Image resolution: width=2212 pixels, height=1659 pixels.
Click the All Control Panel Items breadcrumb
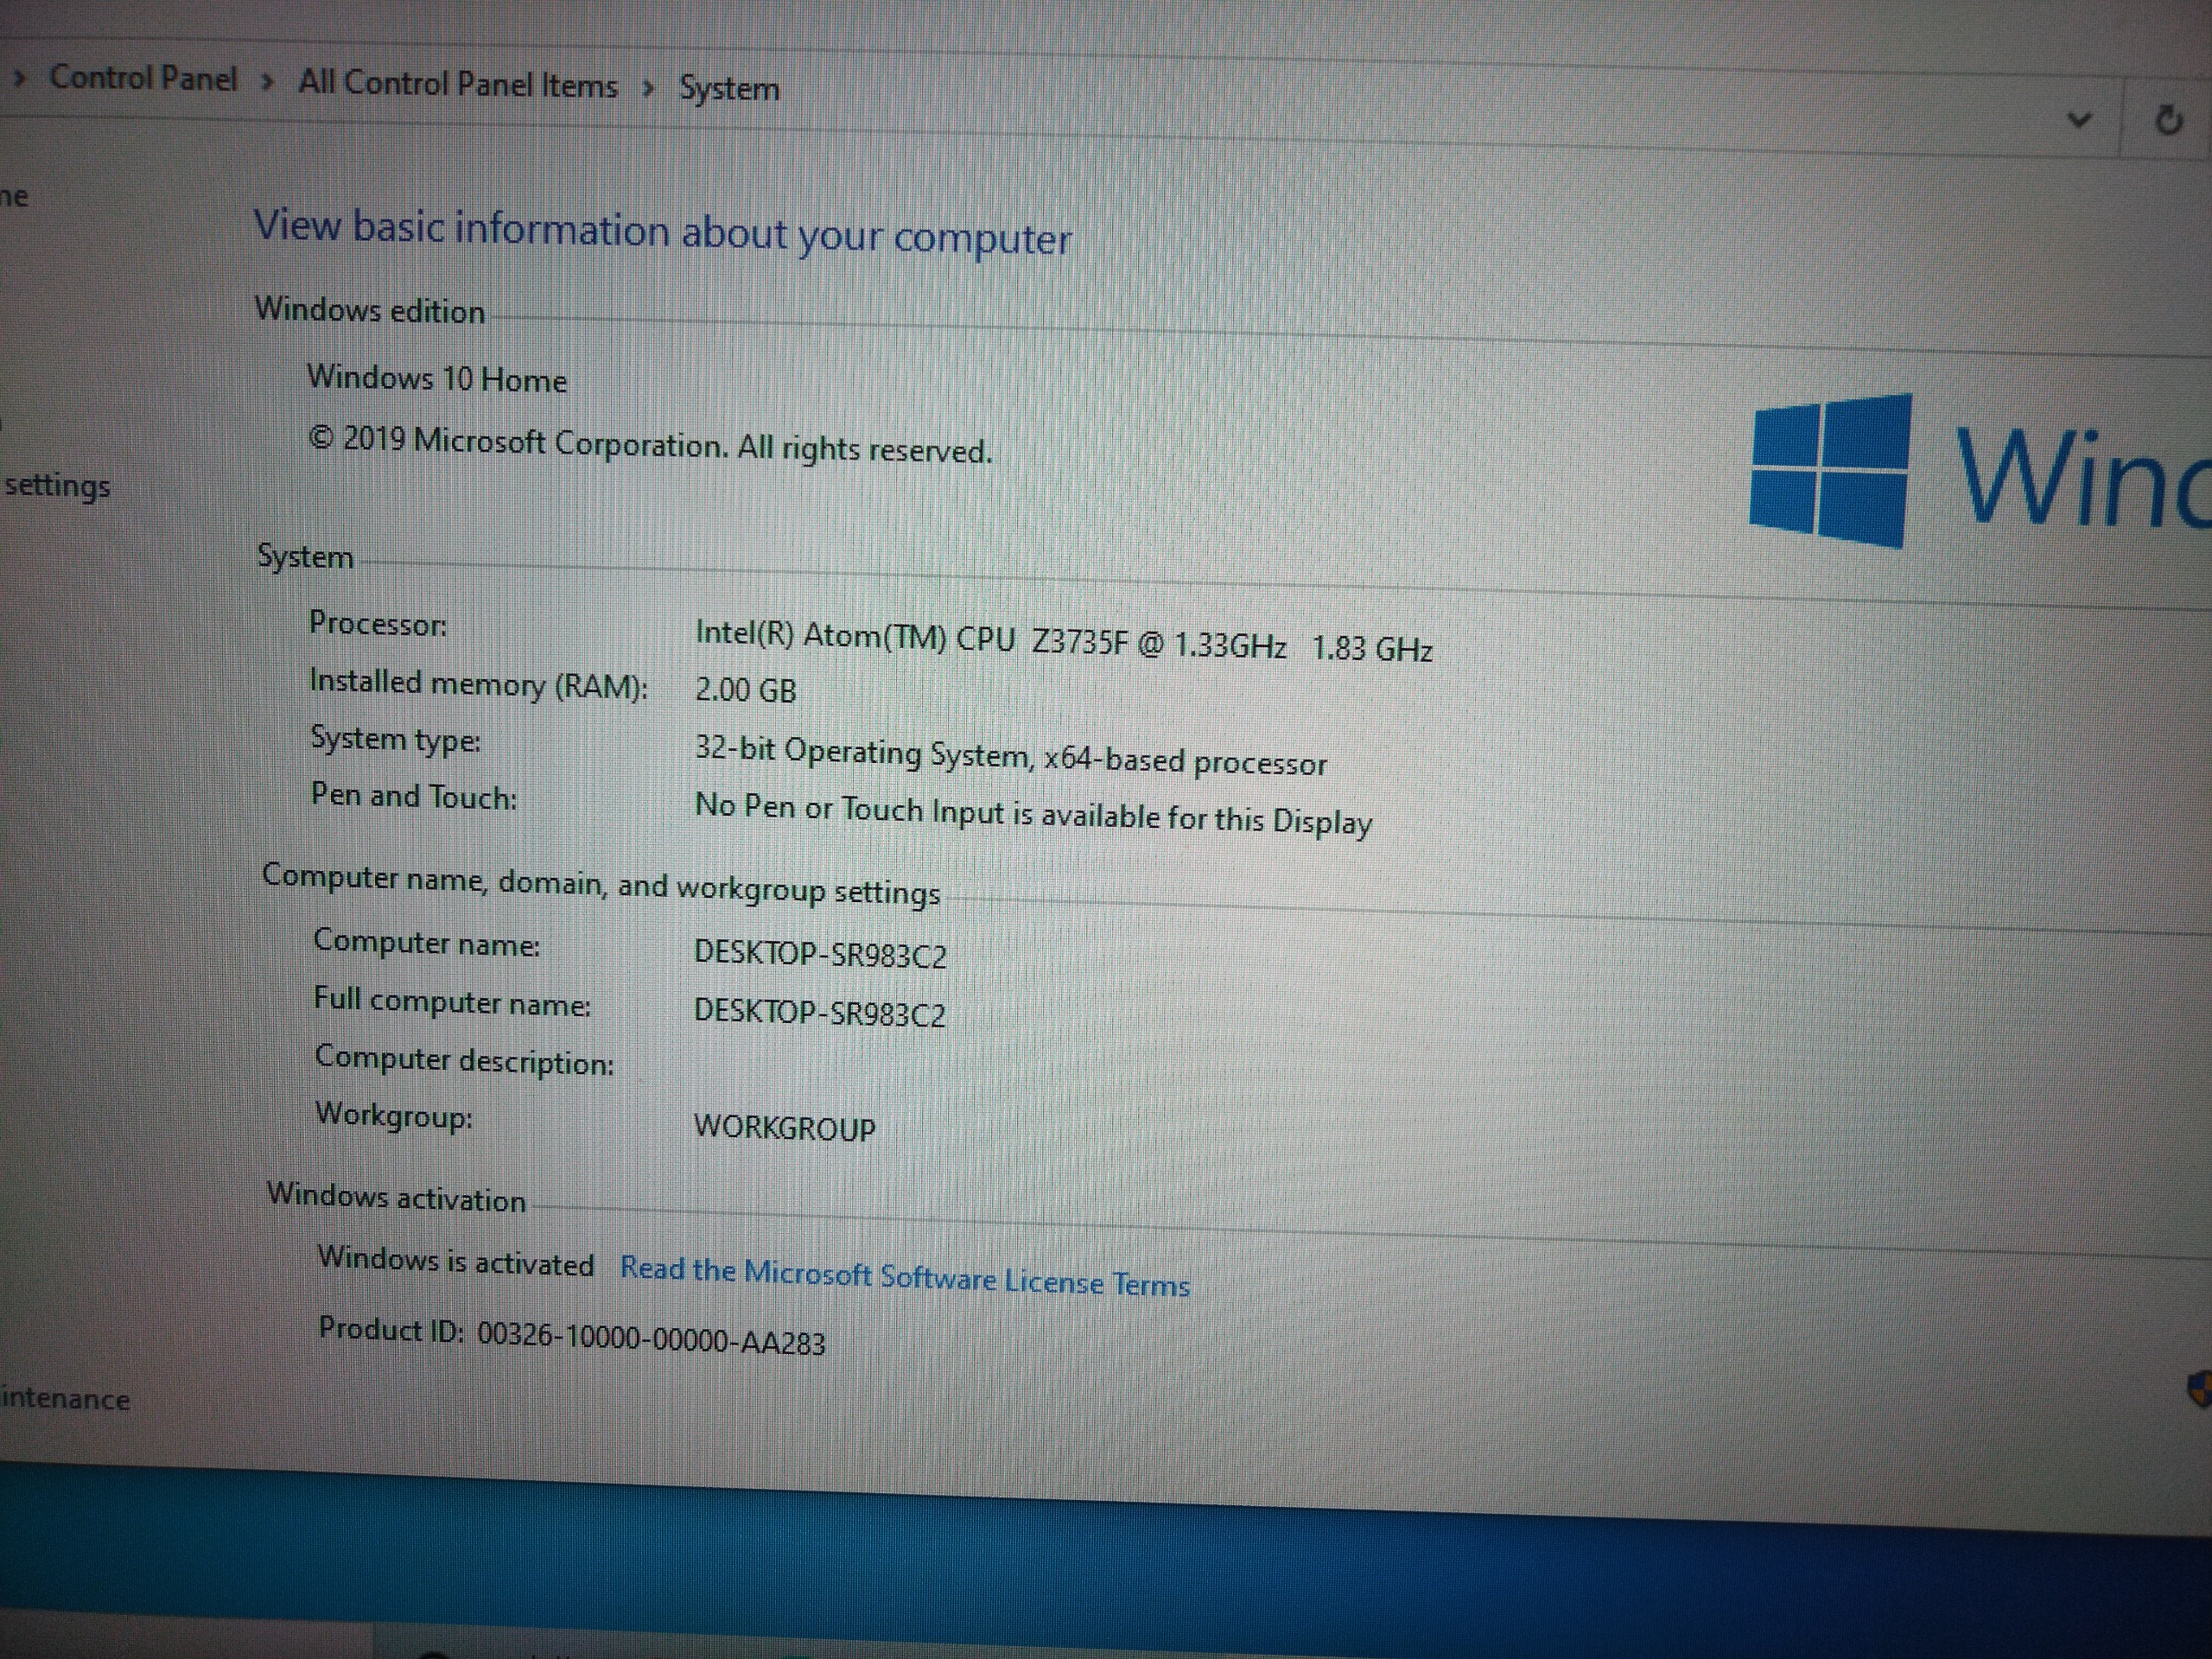(x=458, y=84)
